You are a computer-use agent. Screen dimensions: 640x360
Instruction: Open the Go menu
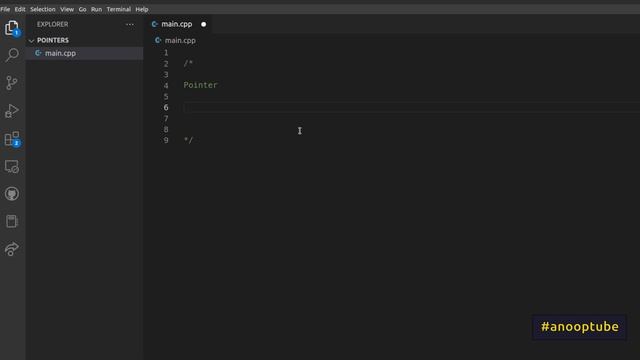click(x=82, y=9)
